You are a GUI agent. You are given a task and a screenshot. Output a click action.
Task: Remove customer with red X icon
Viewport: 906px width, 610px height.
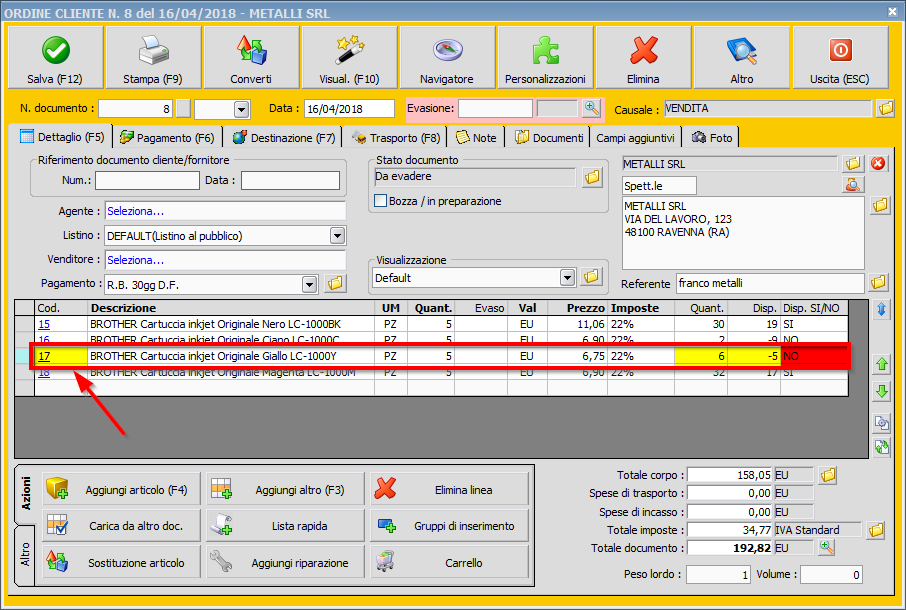pos(878,163)
